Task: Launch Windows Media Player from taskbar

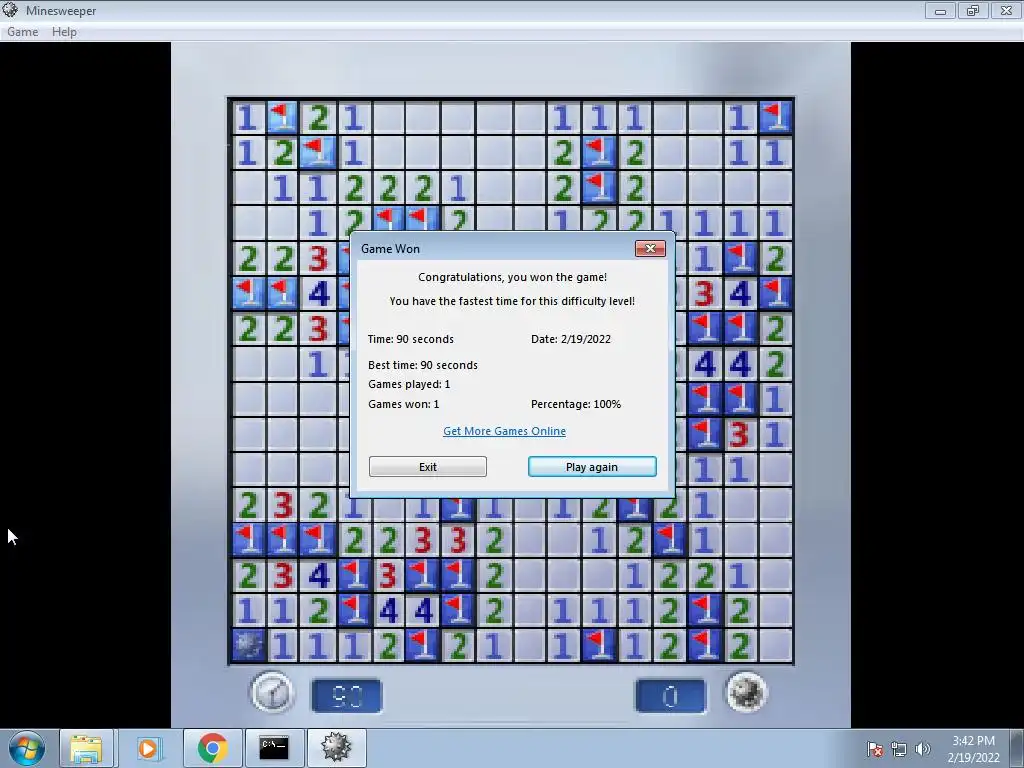Action: point(148,748)
